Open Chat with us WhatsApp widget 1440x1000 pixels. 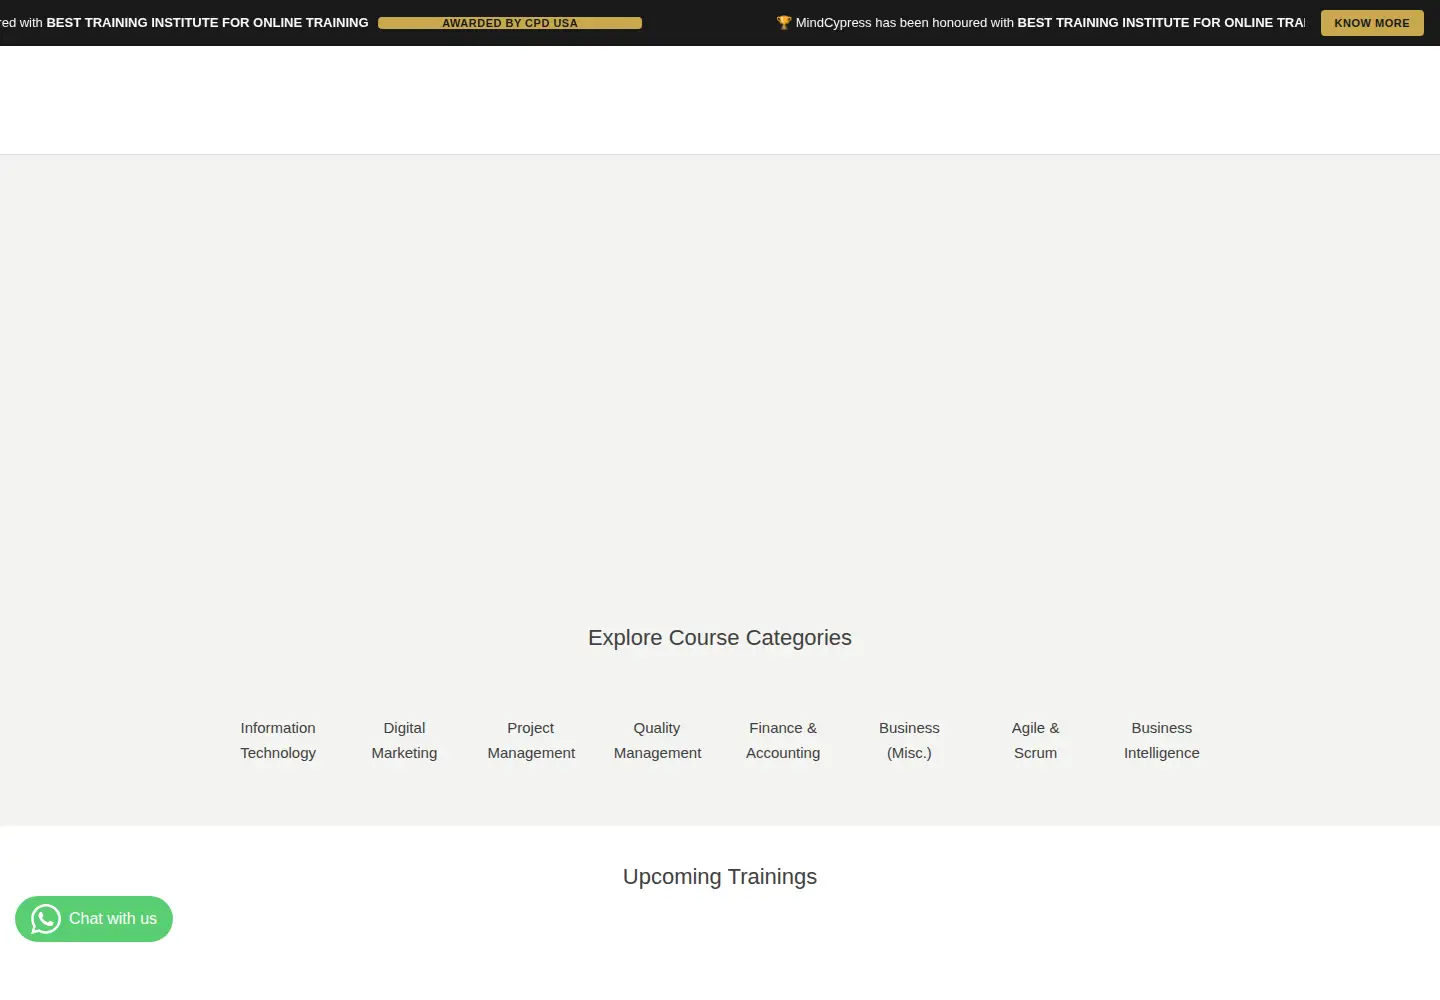[x=94, y=919]
